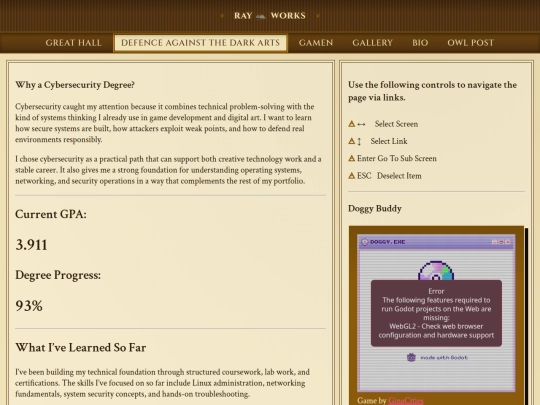Click the GPA value 3.911
540x405 pixels.
click(31, 245)
